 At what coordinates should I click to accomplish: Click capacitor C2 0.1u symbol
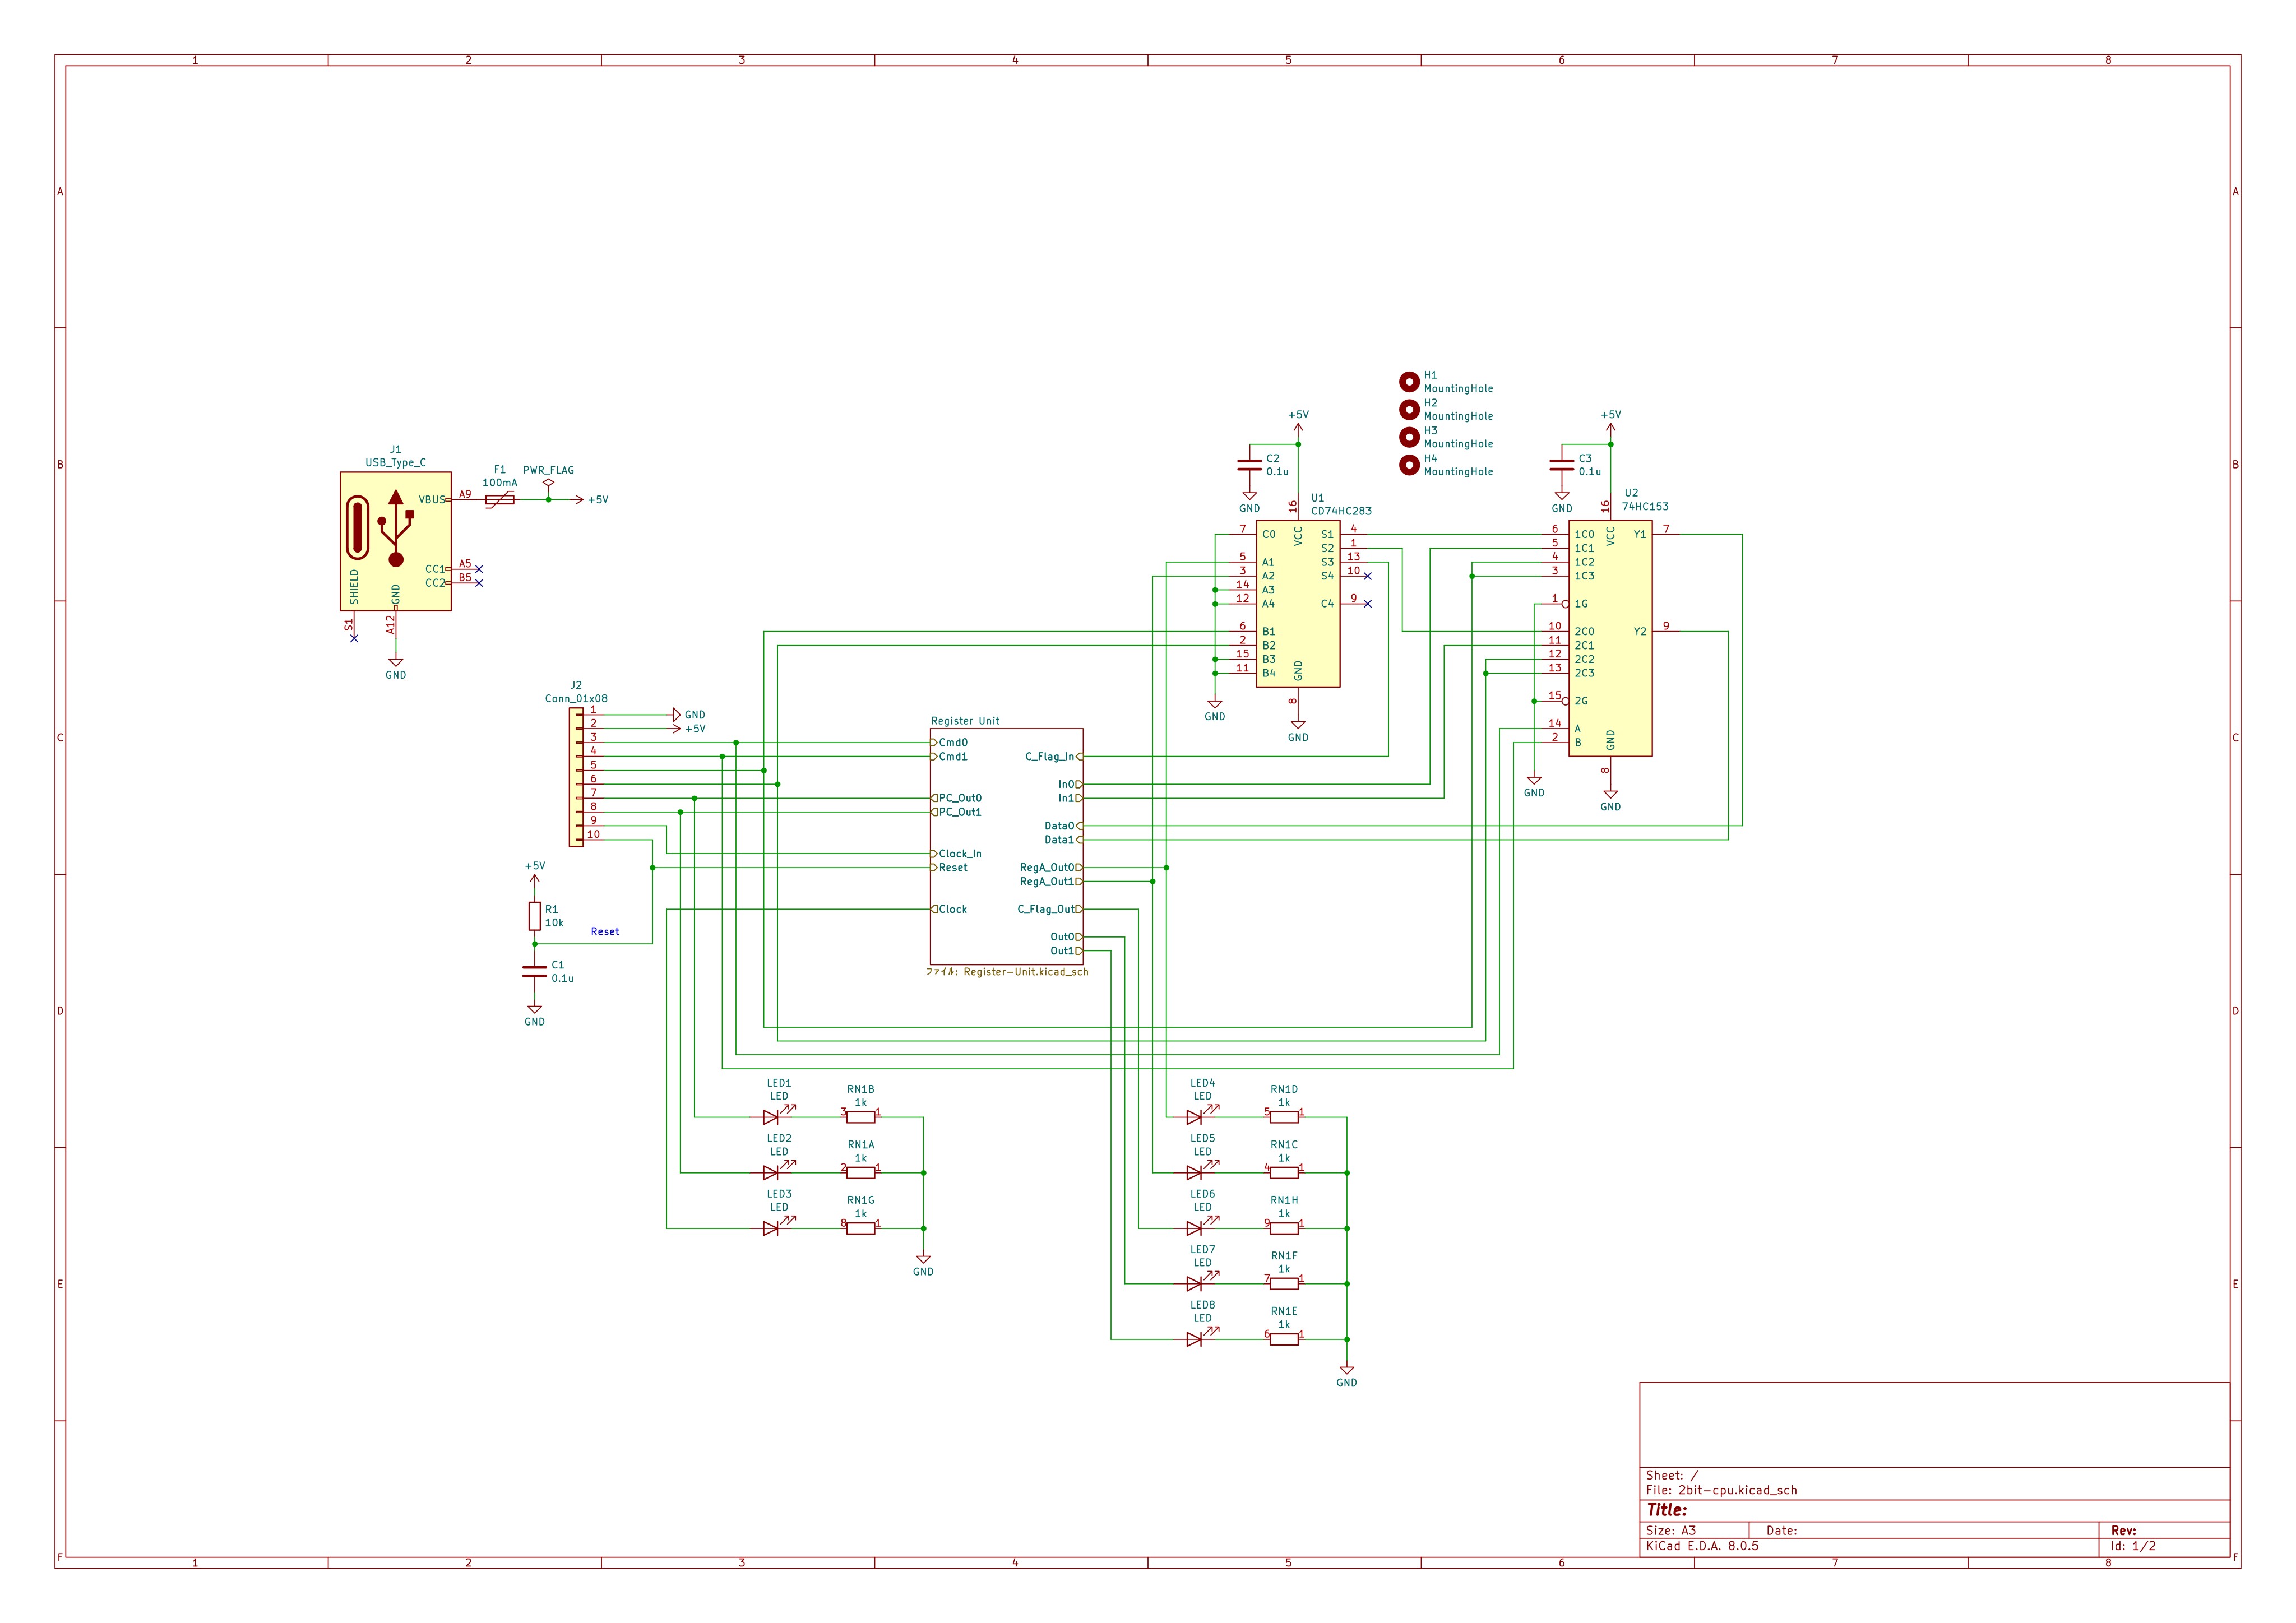(1249, 465)
